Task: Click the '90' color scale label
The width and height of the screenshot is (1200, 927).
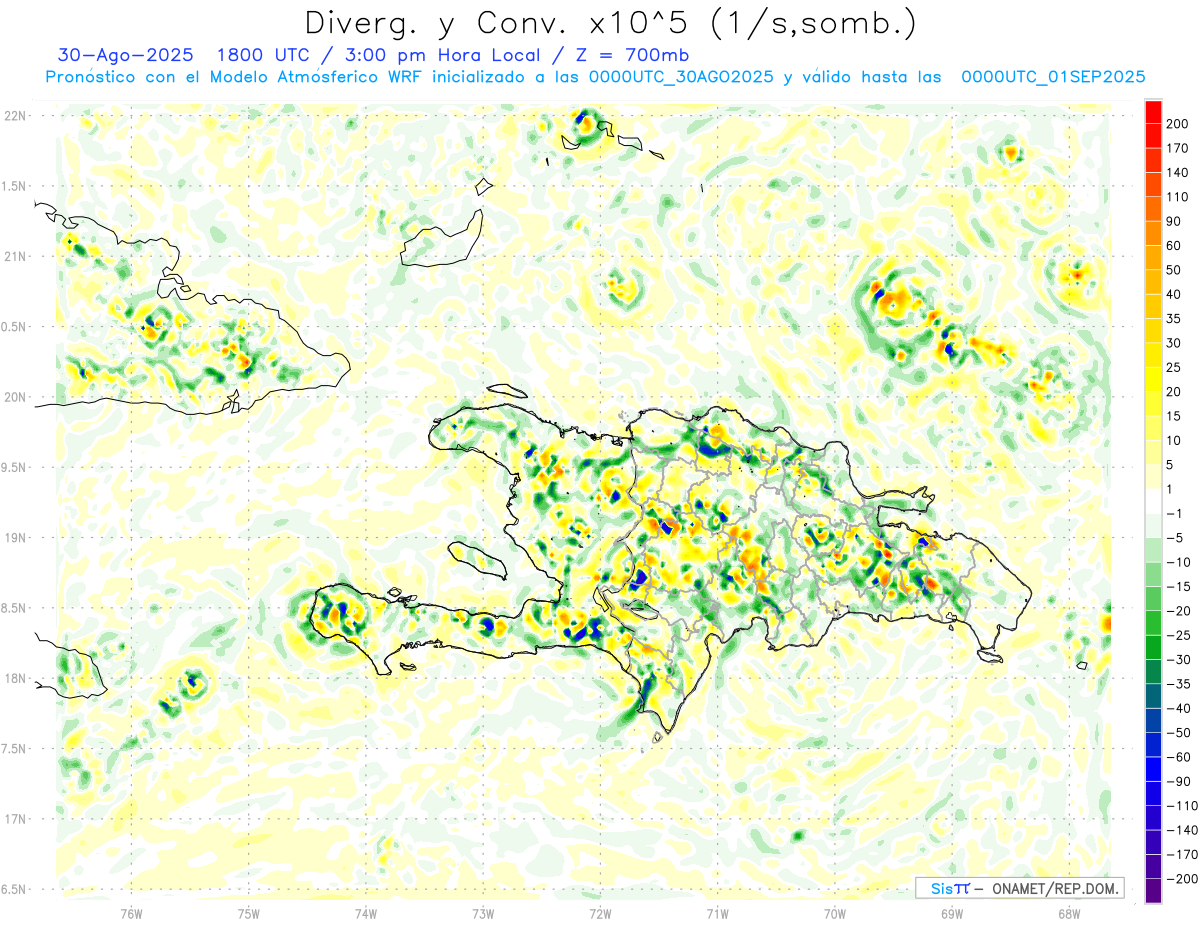Action: pos(1174,221)
